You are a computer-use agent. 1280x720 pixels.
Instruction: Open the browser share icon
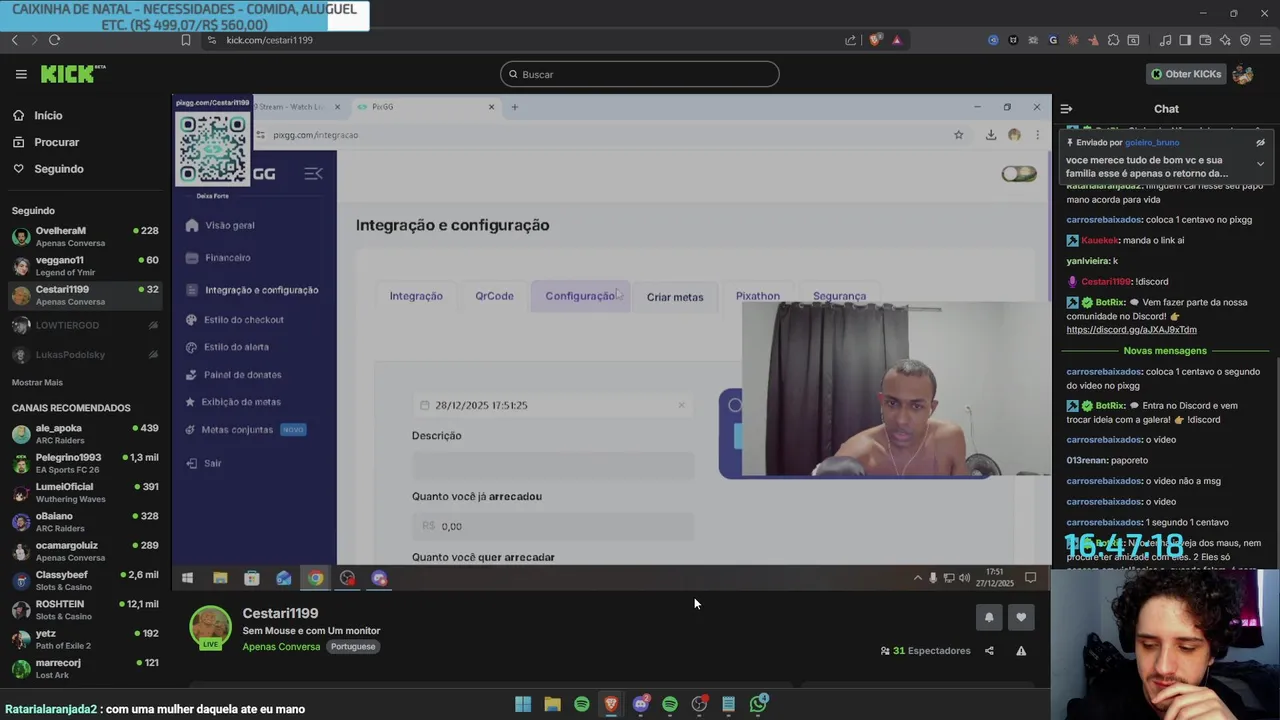click(x=850, y=40)
